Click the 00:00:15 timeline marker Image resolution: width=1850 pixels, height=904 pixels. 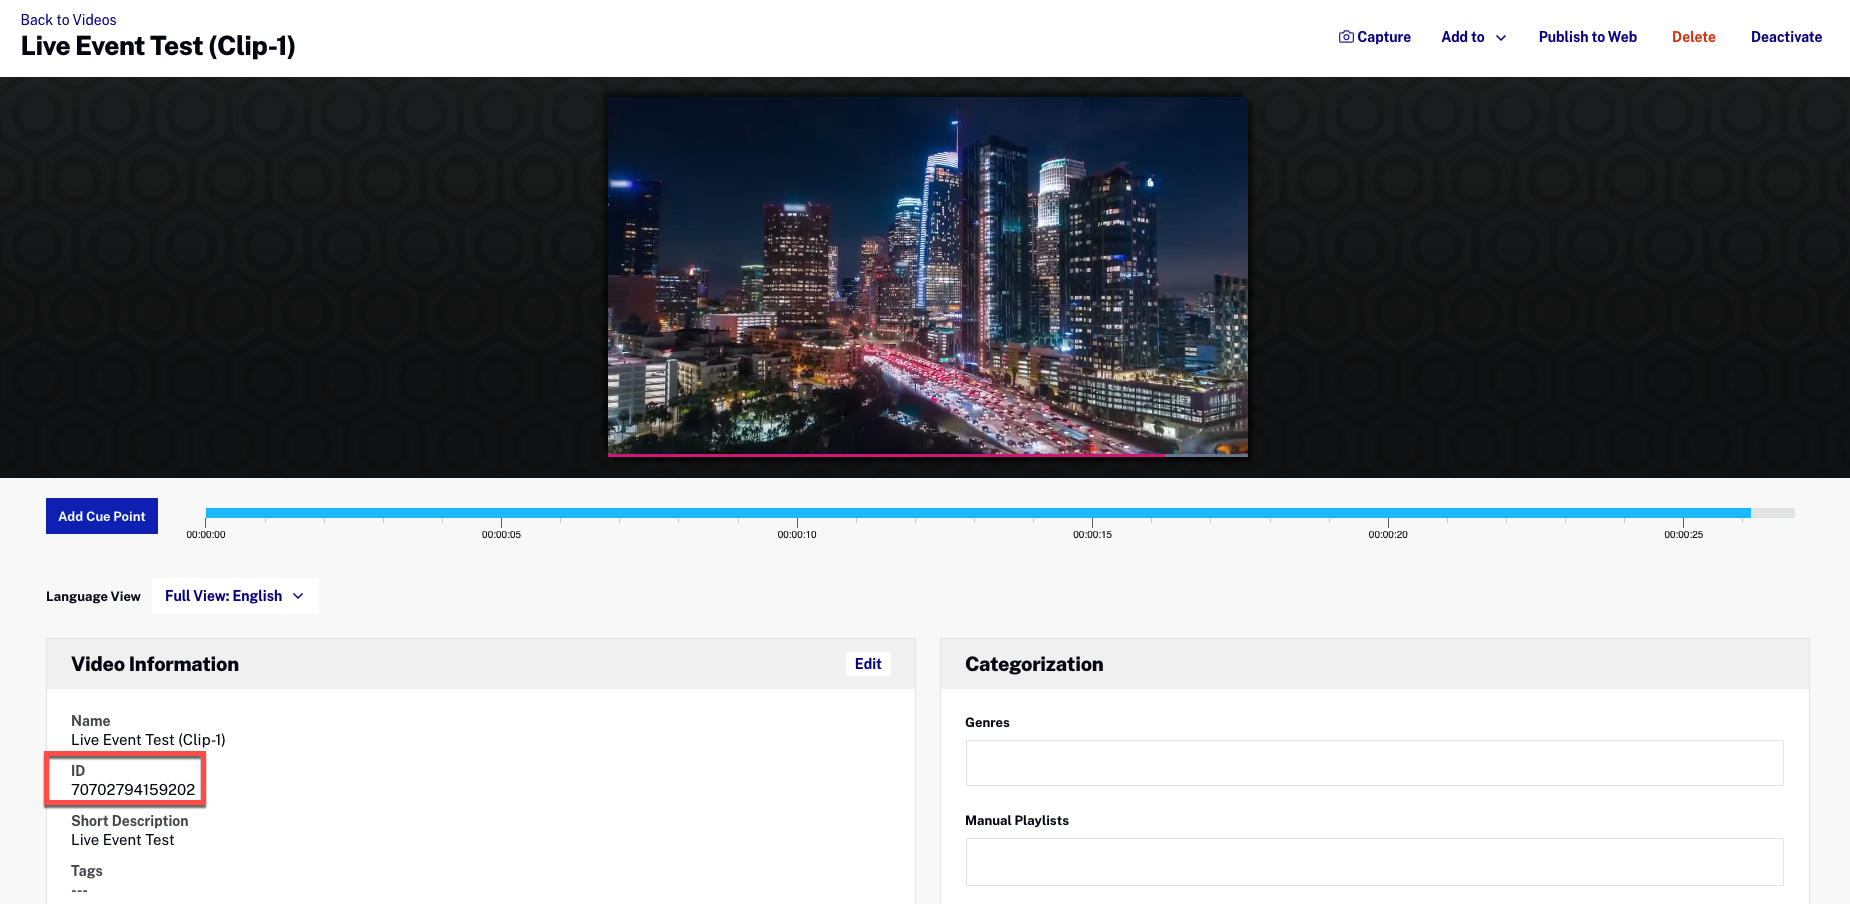[x=1092, y=535]
